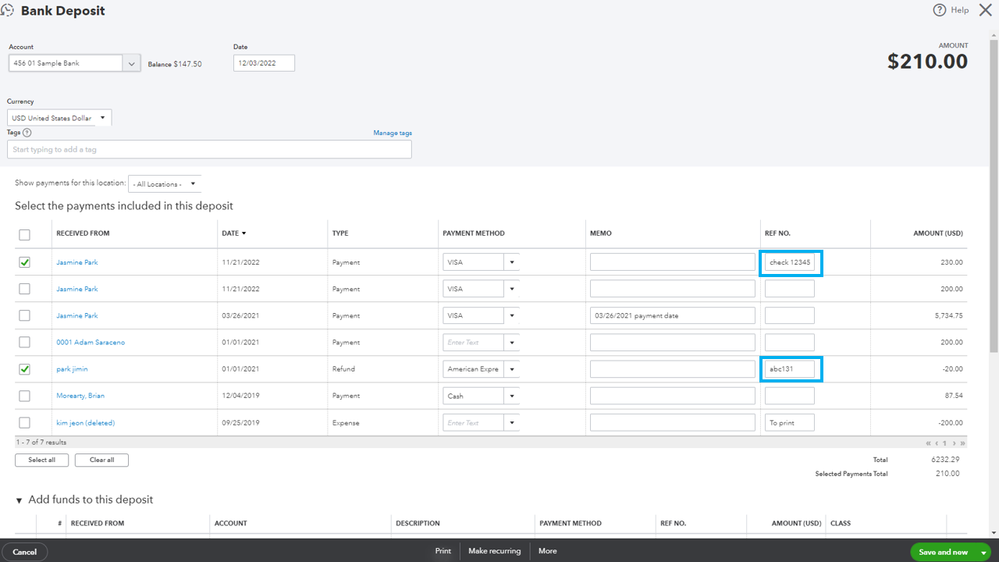Click Make recurring in the footer
999x562 pixels.
(494, 551)
